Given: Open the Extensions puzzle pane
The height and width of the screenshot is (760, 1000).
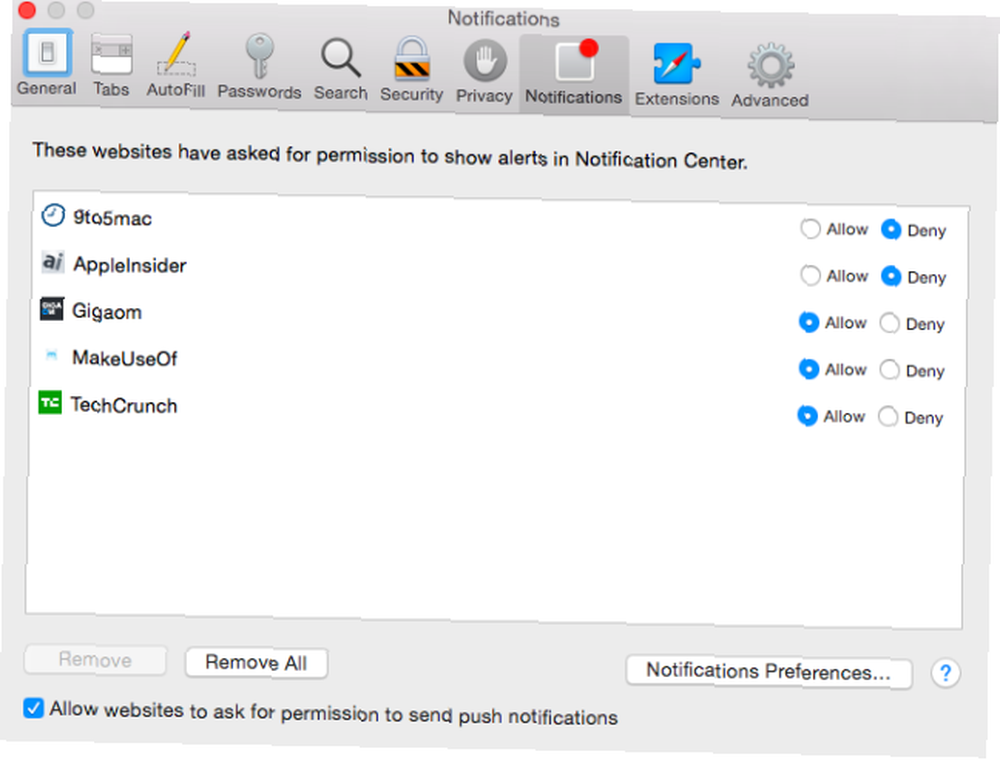Looking at the screenshot, I should (677, 75).
